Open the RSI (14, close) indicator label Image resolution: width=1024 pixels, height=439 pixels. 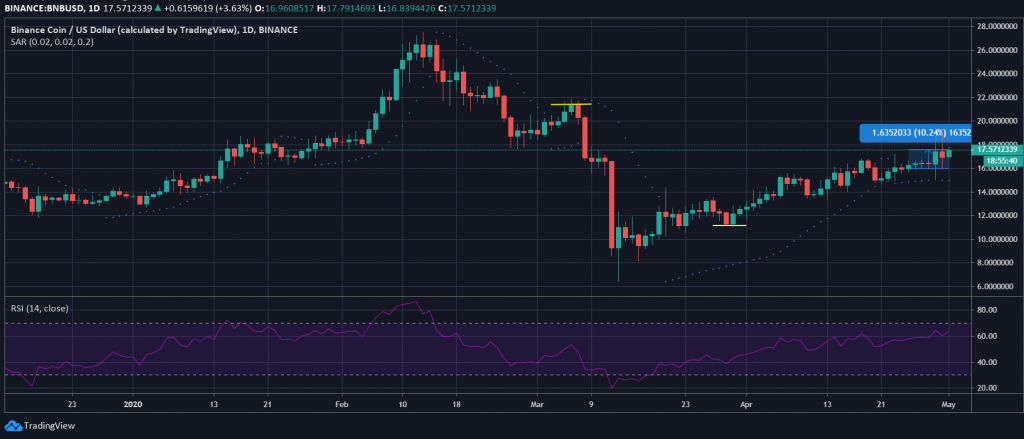coord(39,308)
